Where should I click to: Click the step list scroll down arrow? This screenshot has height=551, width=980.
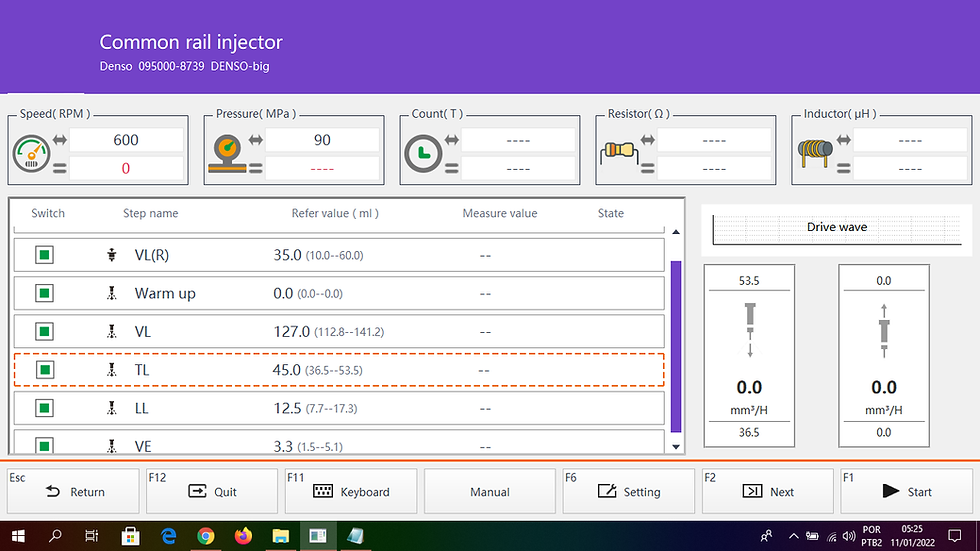tap(676, 447)
